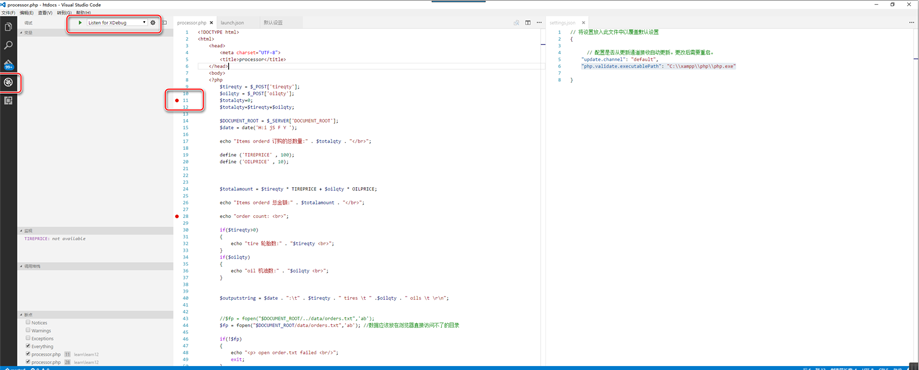Split the editor using split icon
919x370 pixels.
(527, 22)
